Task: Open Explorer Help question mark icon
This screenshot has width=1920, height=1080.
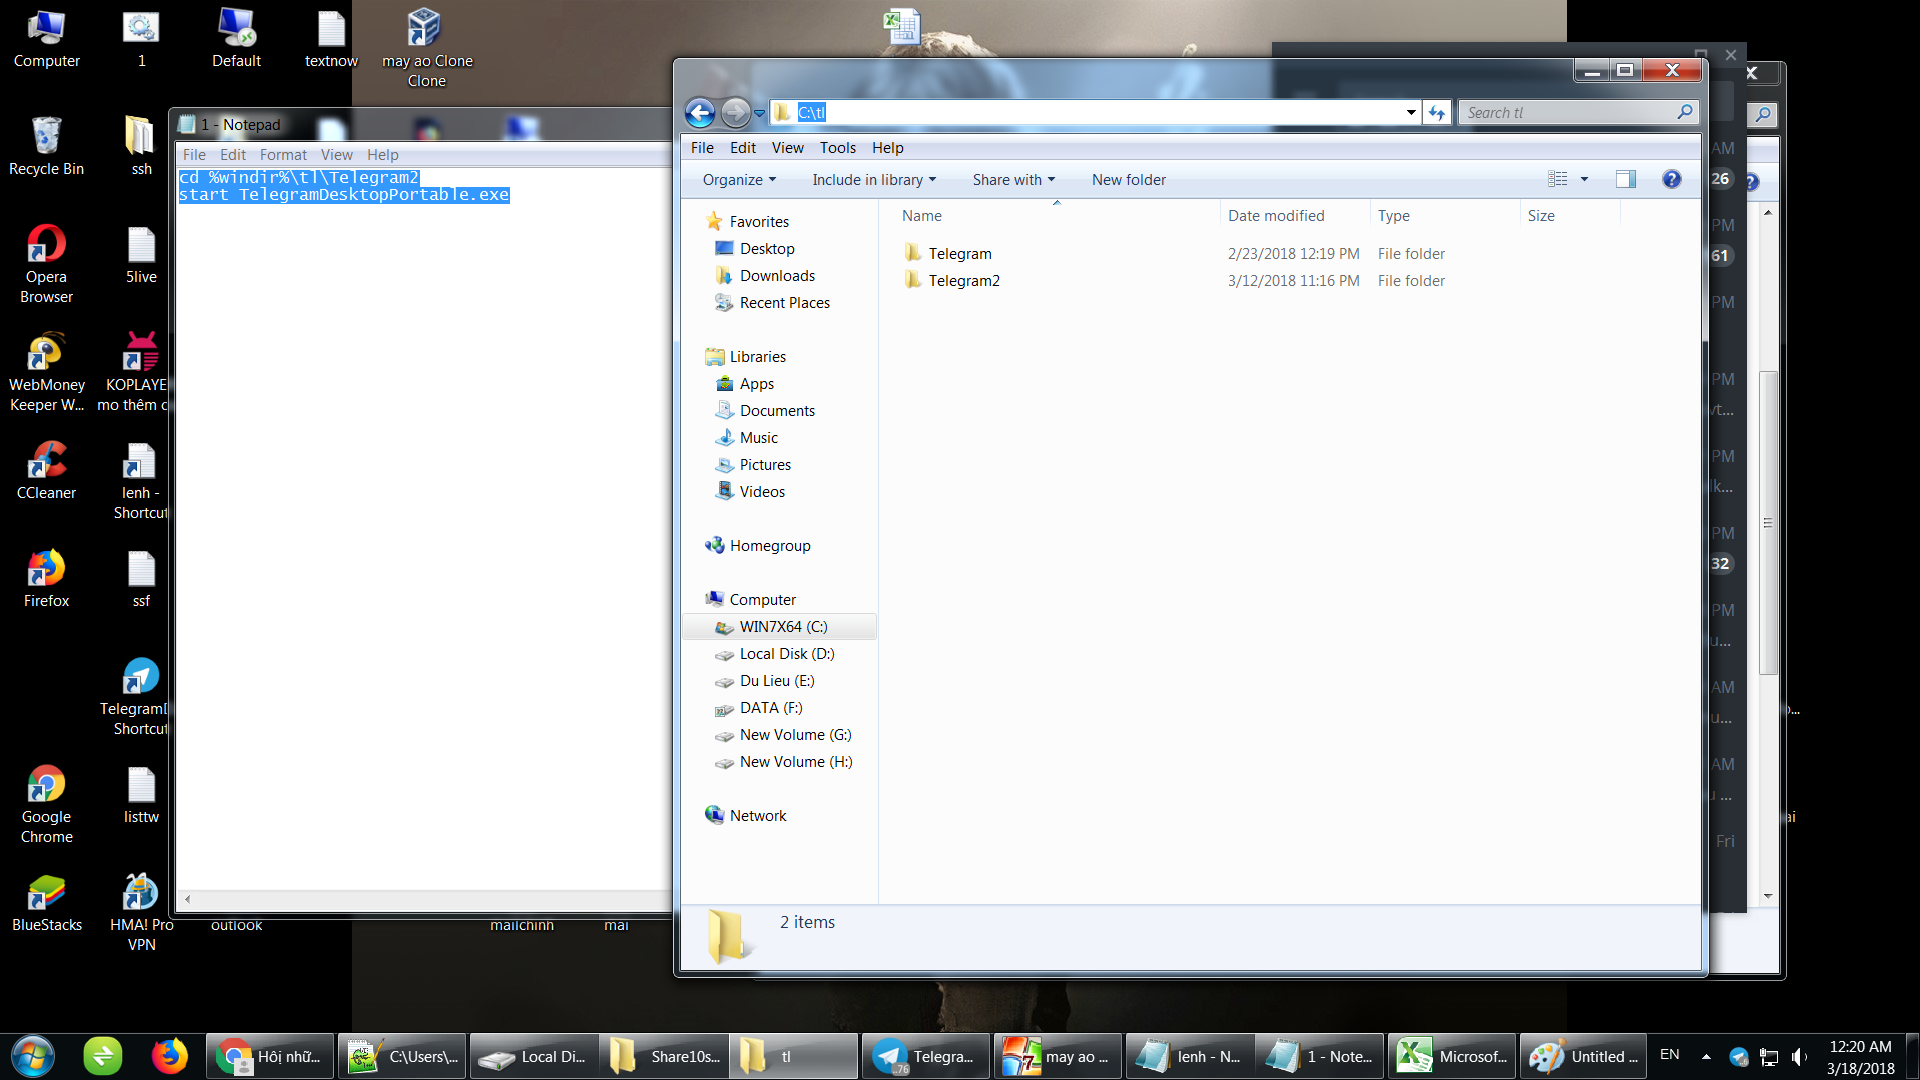Action: point(1671,180)
